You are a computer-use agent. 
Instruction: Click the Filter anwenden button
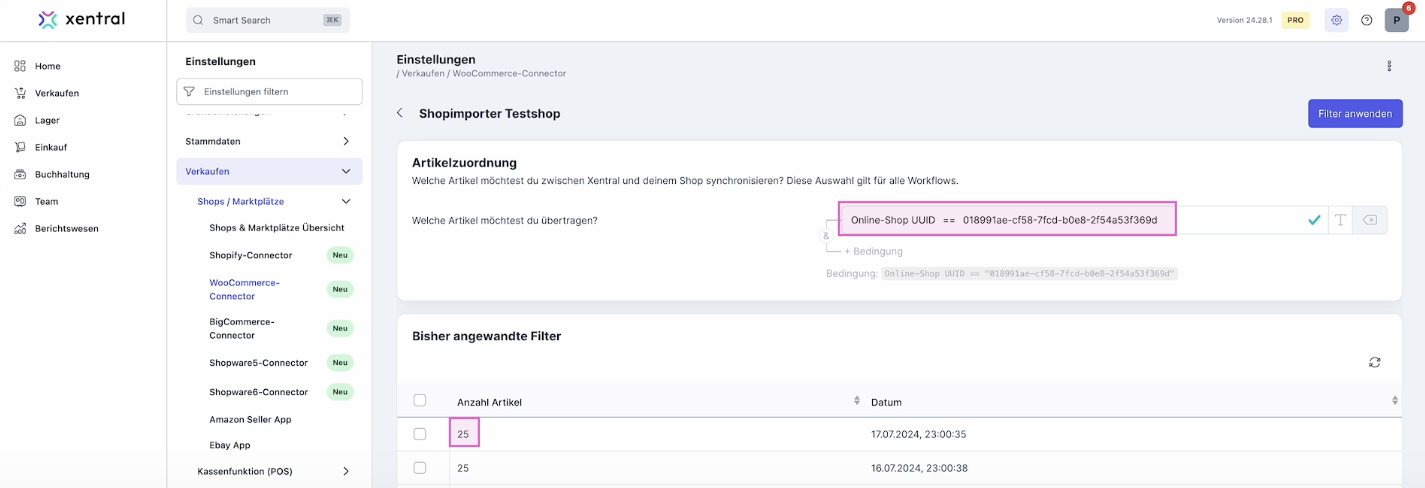pyautogui.click(x=1354, y=114)
